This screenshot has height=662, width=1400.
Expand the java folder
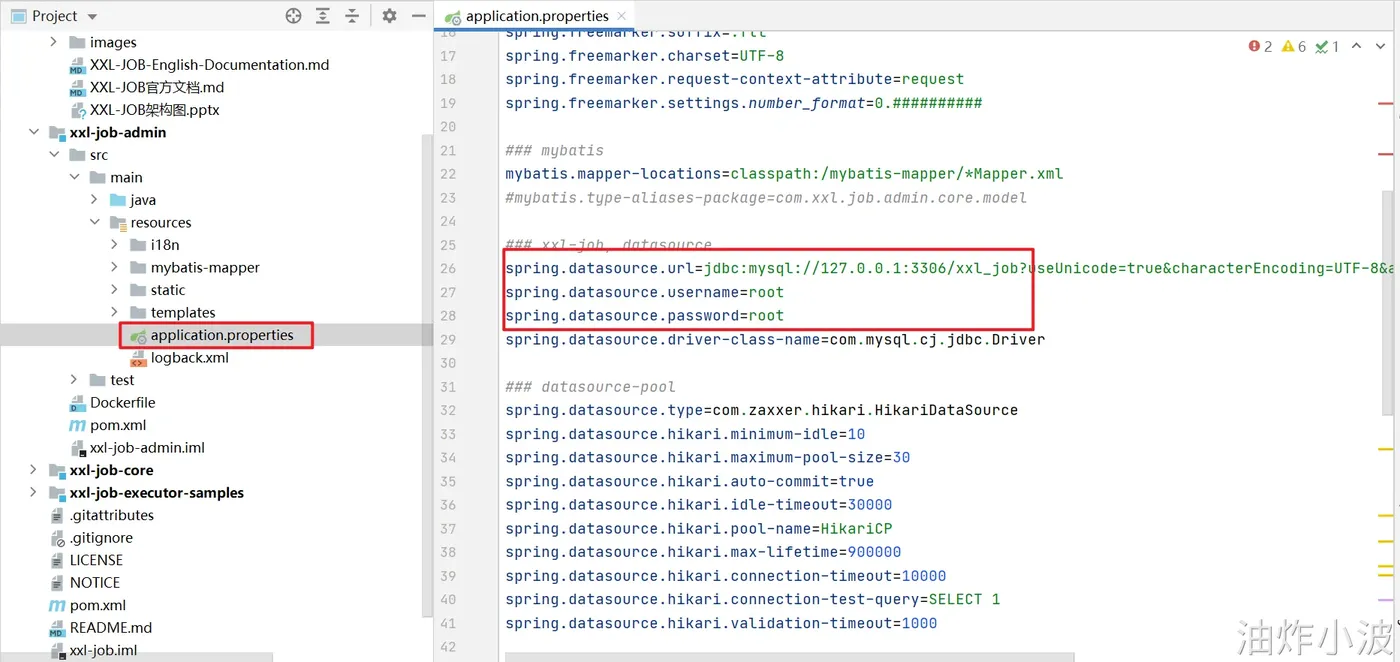pyautogui.click(x=95, y=200)
